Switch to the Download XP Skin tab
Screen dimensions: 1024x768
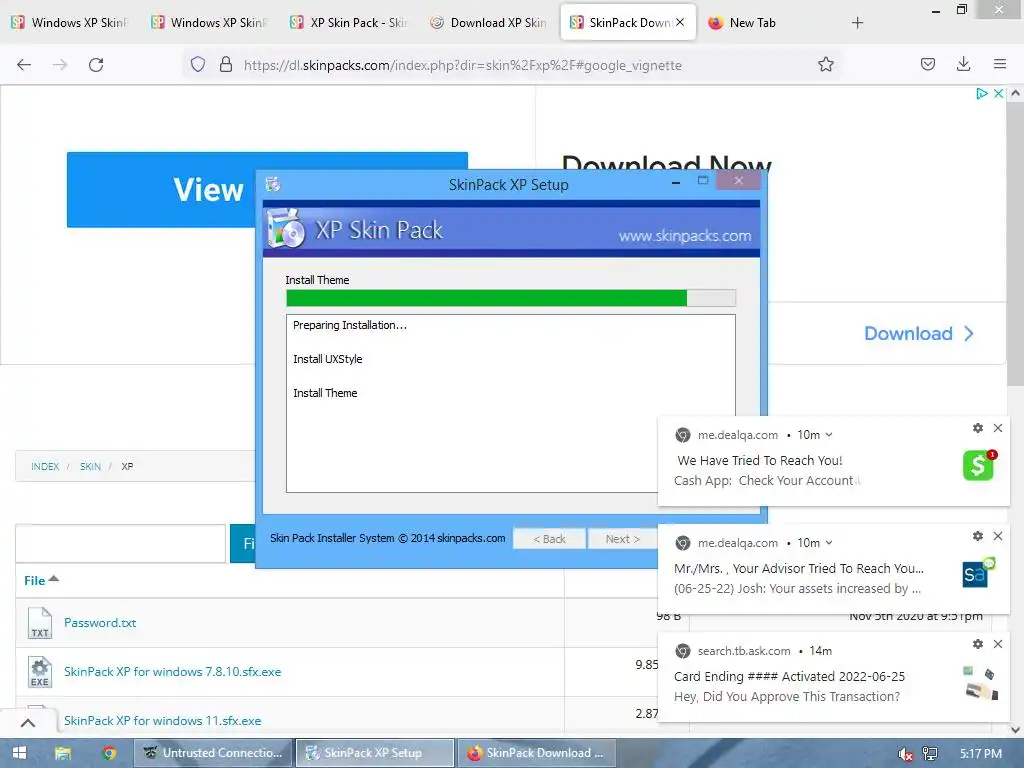coord(488,23)
